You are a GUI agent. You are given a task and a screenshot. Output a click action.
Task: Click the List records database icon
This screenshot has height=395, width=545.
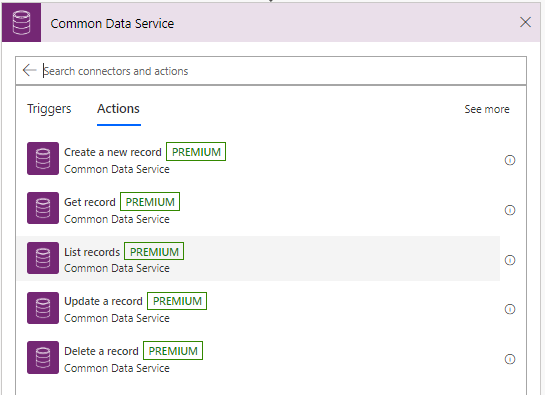coord(43,258)
